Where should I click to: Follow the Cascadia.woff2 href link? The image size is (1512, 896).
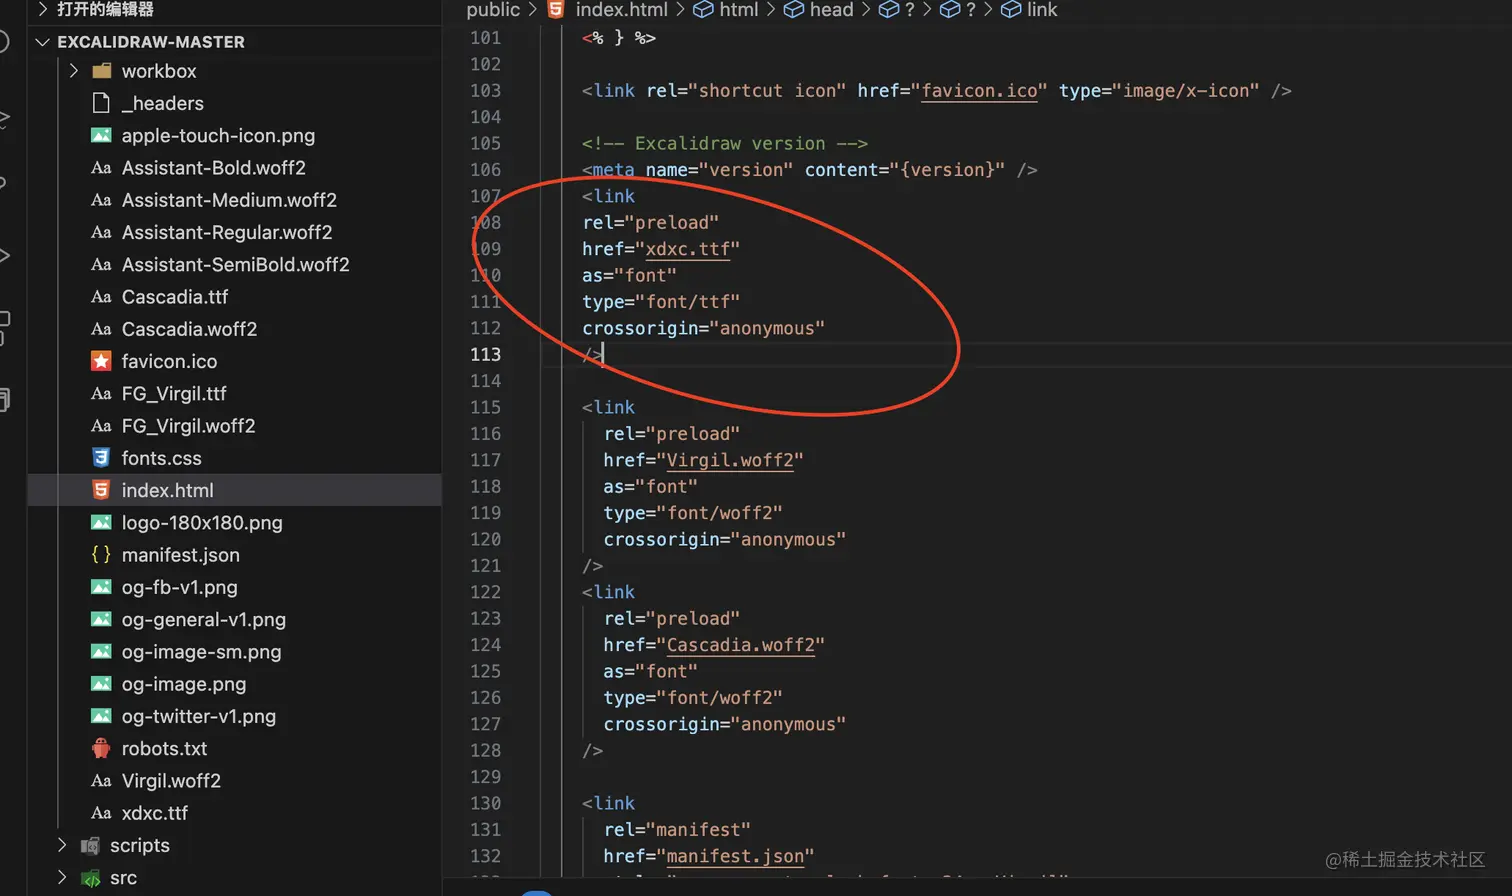740,645
